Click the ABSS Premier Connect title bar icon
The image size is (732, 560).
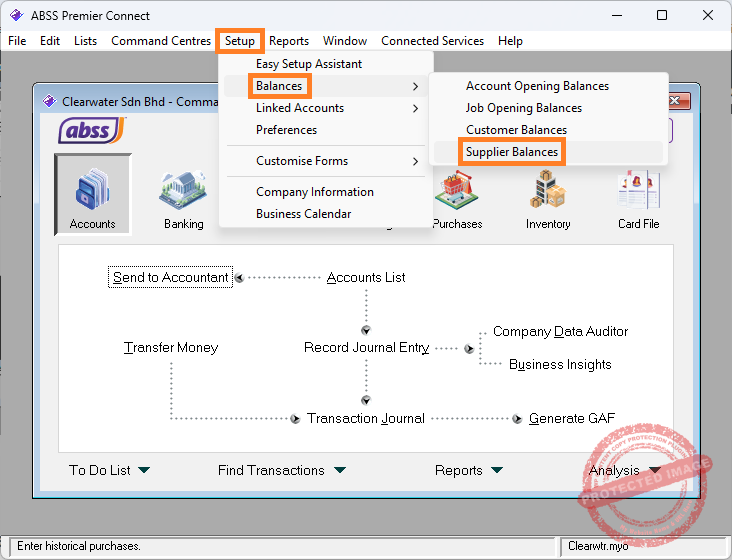click(16, 15)
